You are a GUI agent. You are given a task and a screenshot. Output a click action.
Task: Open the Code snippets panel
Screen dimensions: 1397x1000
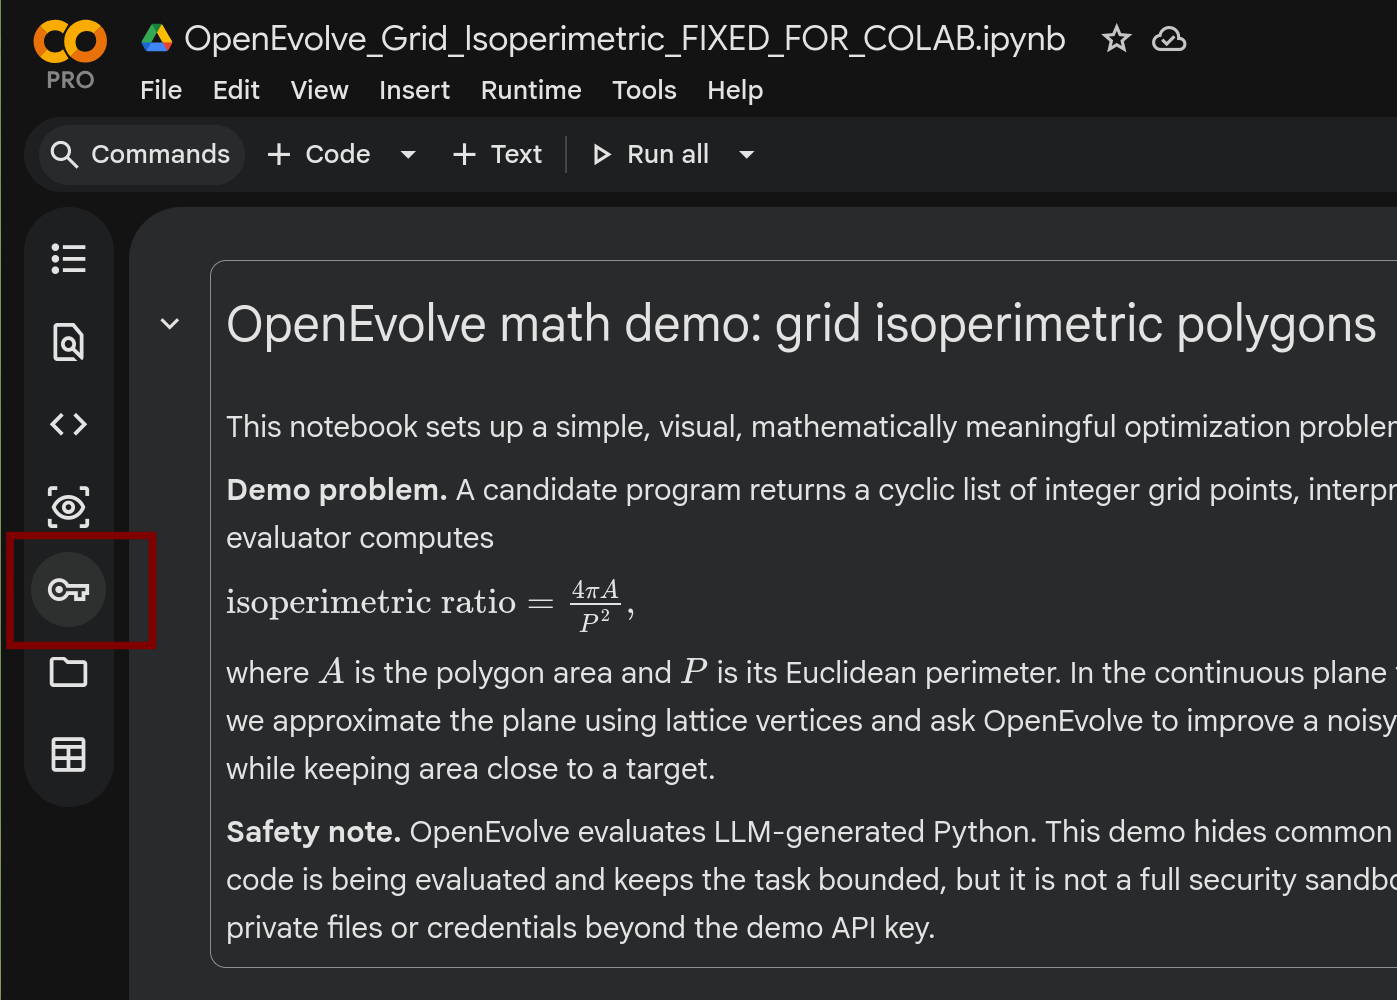69,424
